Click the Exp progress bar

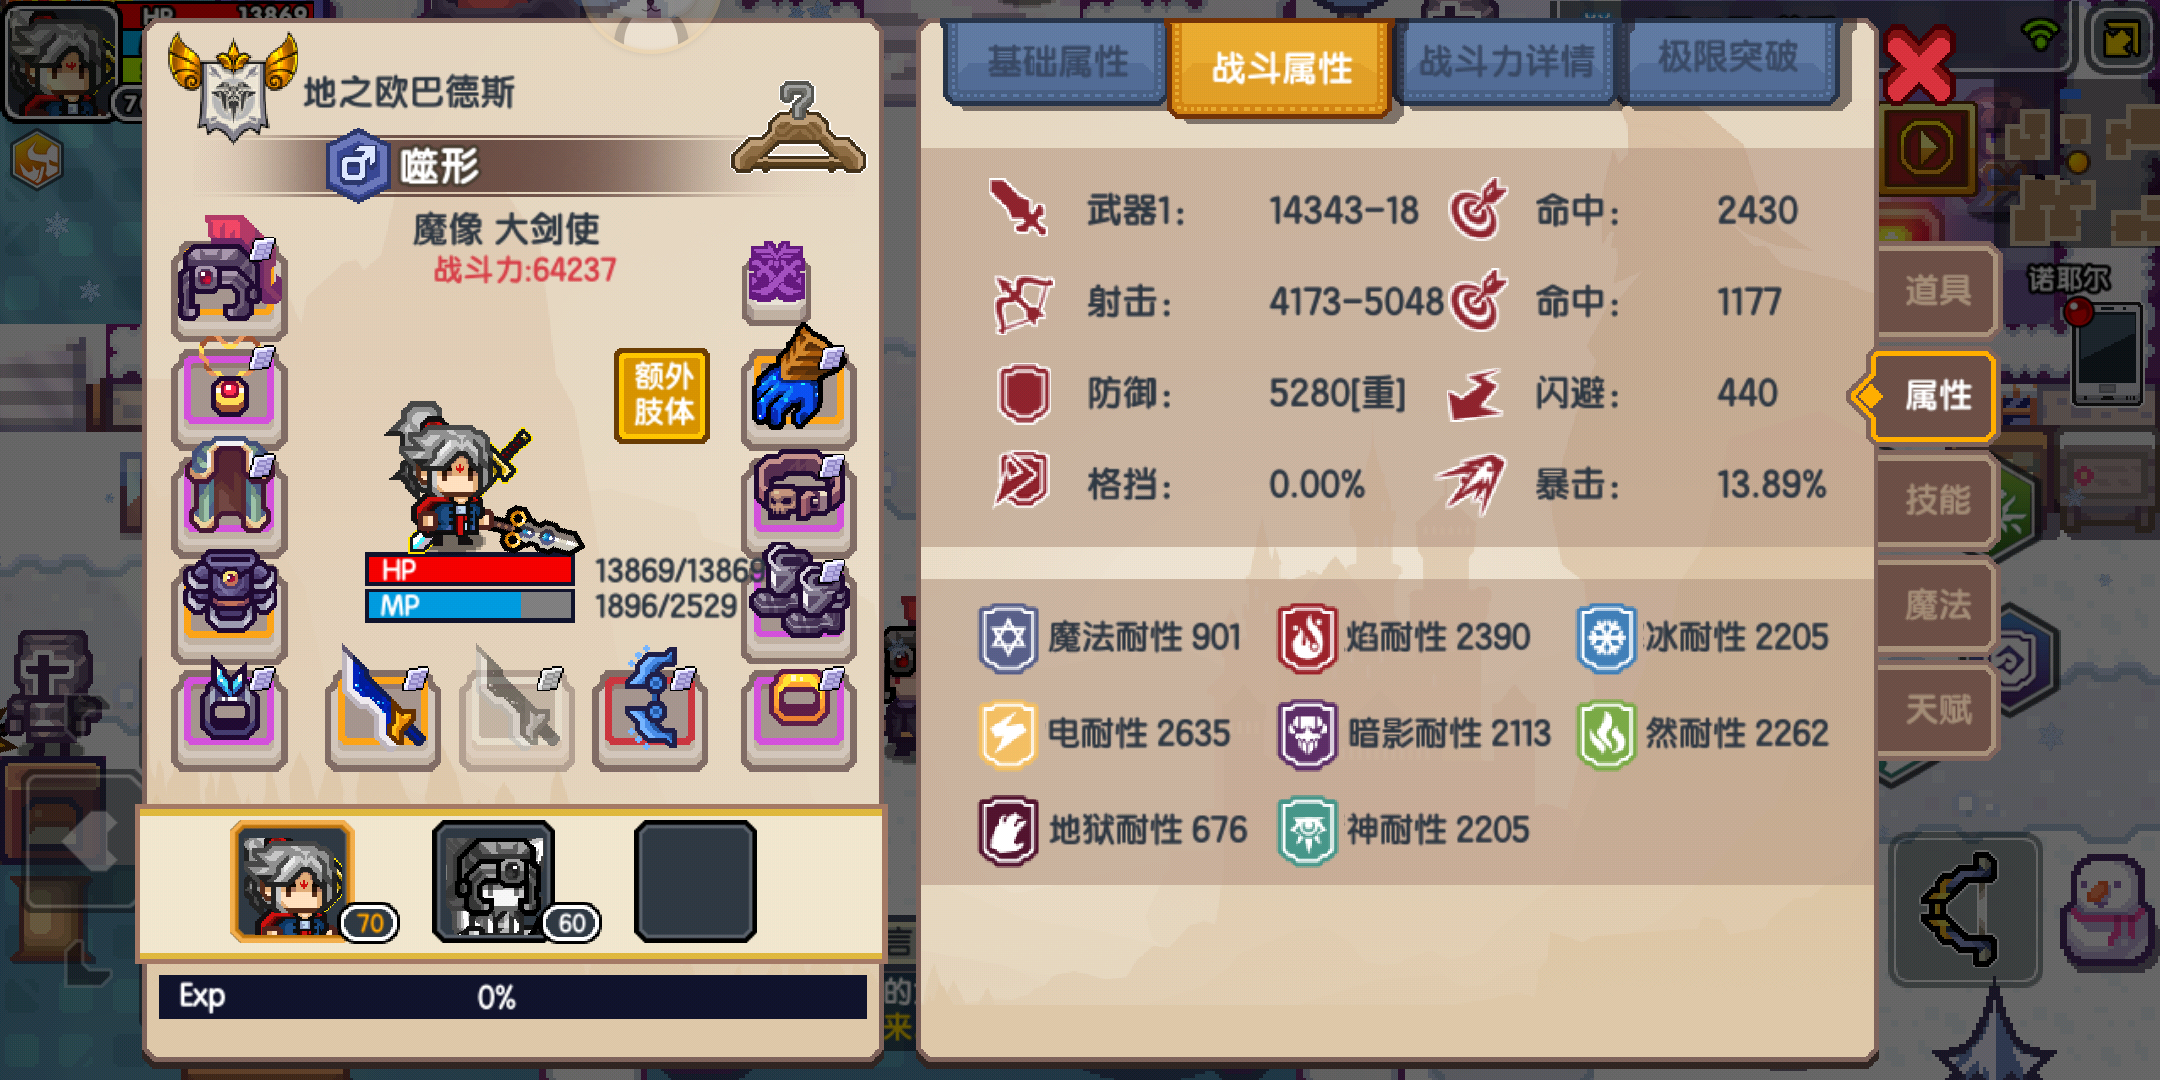point(512,997)
